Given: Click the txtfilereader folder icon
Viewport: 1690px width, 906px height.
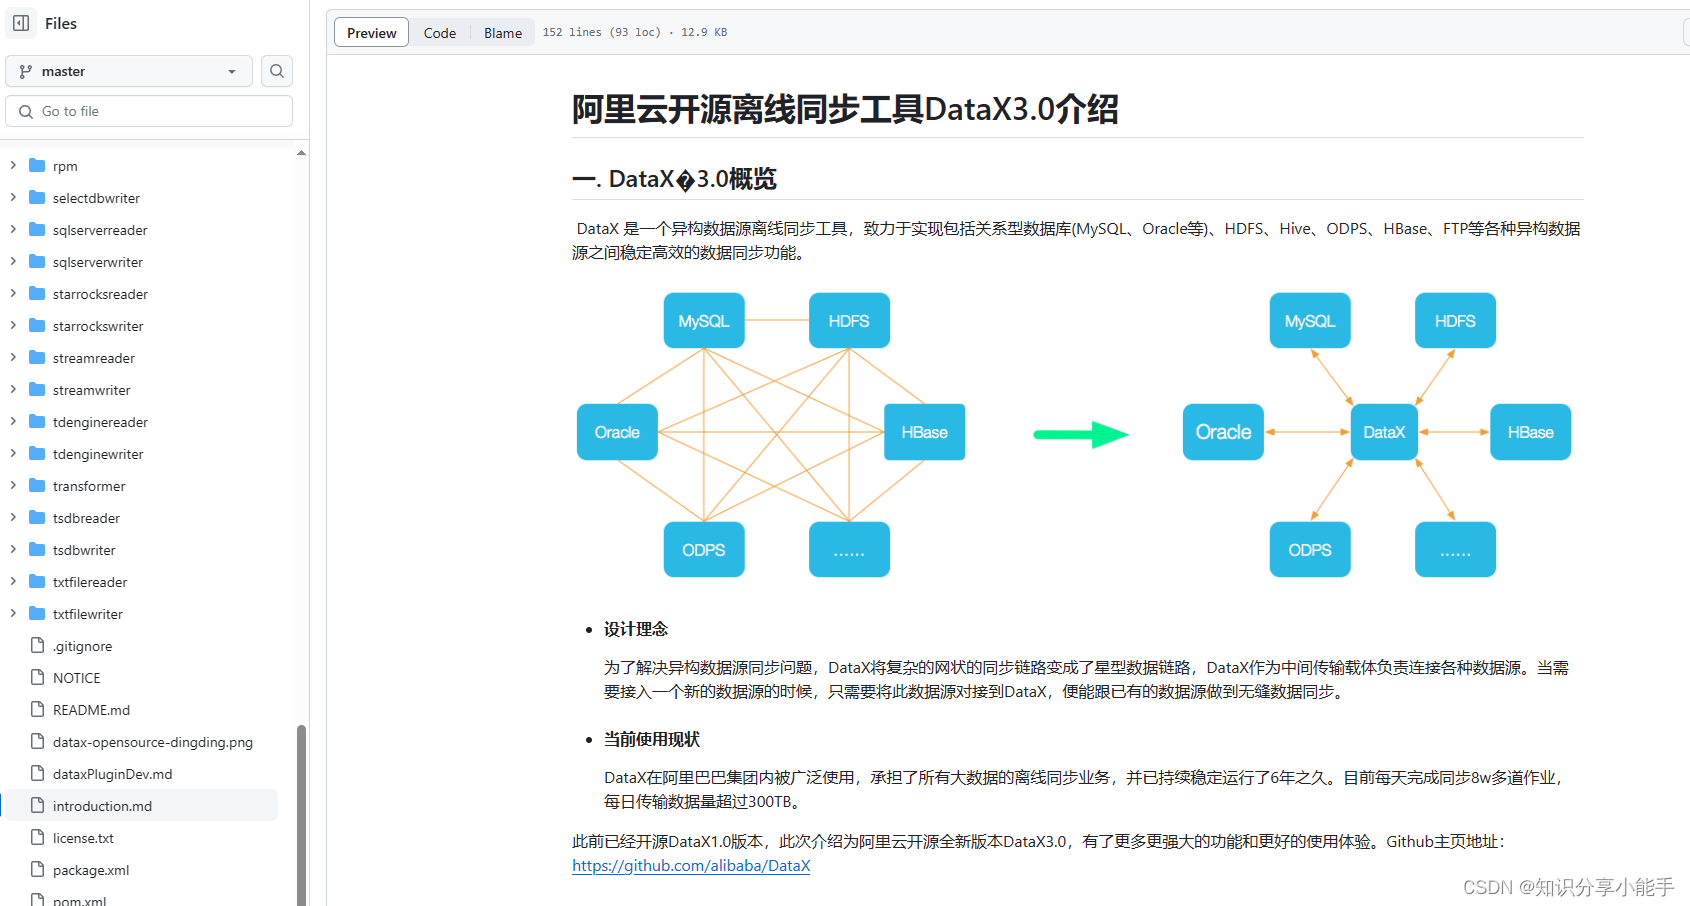Looking at the screenshot, I should tap(38, 581).
